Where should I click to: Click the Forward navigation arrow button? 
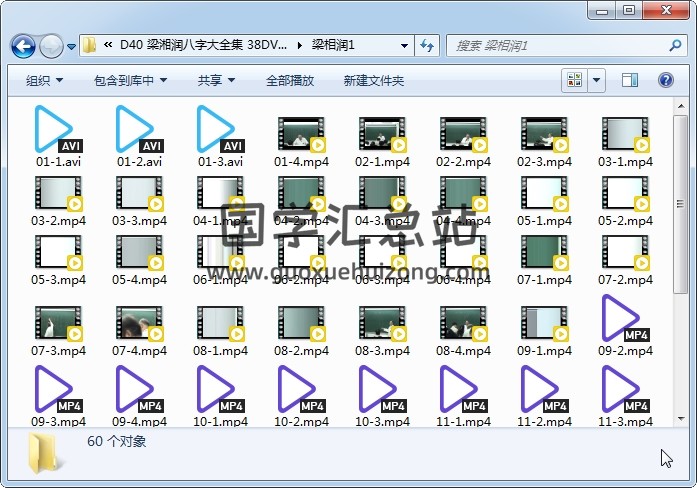[51, 46]
